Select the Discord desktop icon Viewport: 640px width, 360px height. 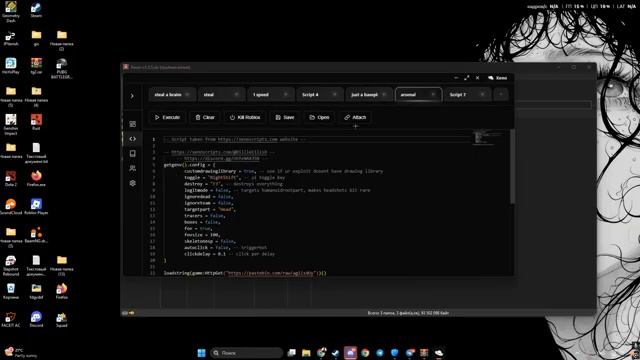36,319
